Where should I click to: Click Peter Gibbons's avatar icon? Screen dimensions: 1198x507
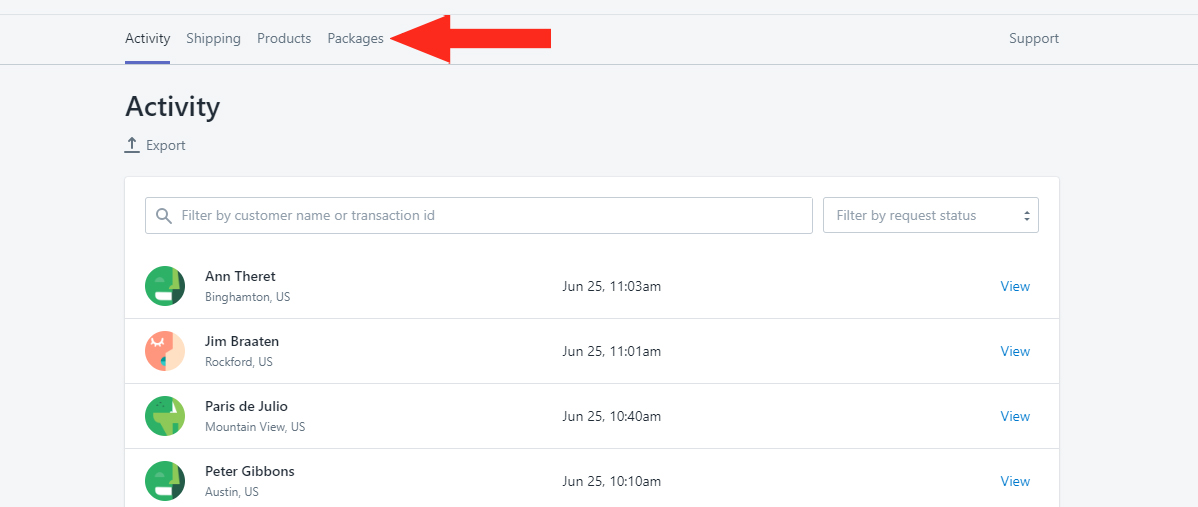click(x=165, y=481)
